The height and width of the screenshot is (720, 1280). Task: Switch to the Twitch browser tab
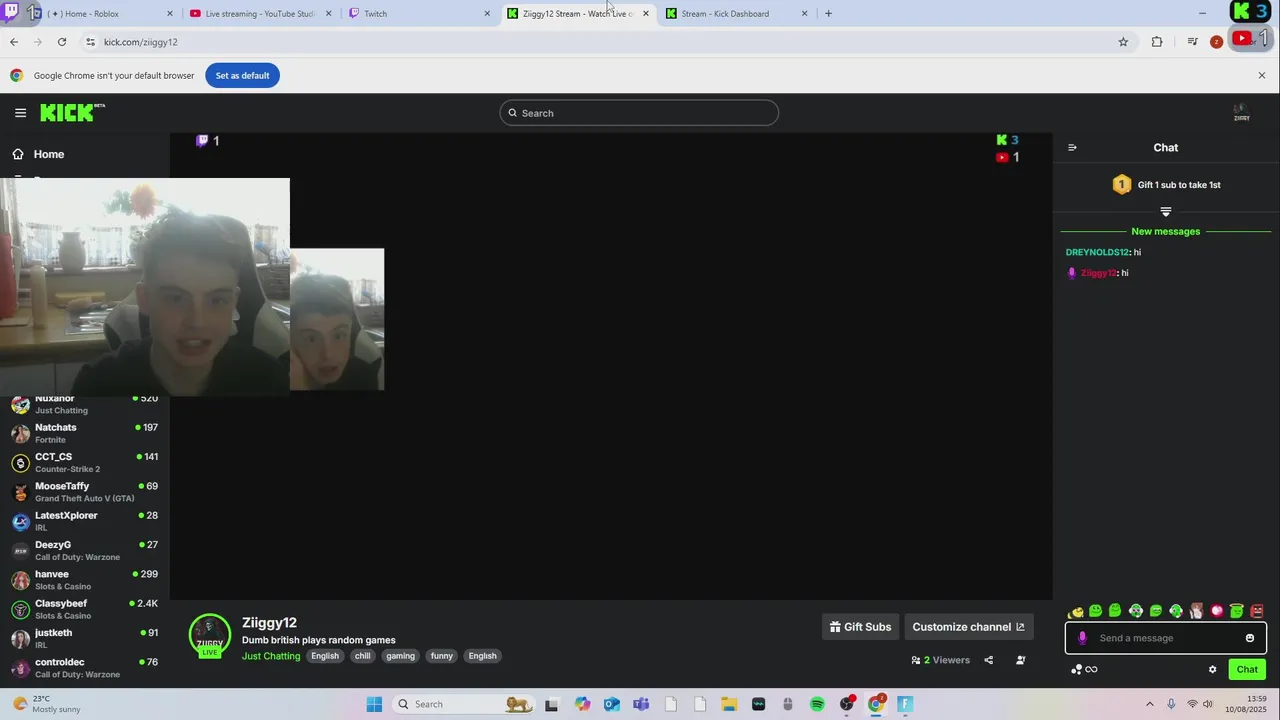coord(420,14)
